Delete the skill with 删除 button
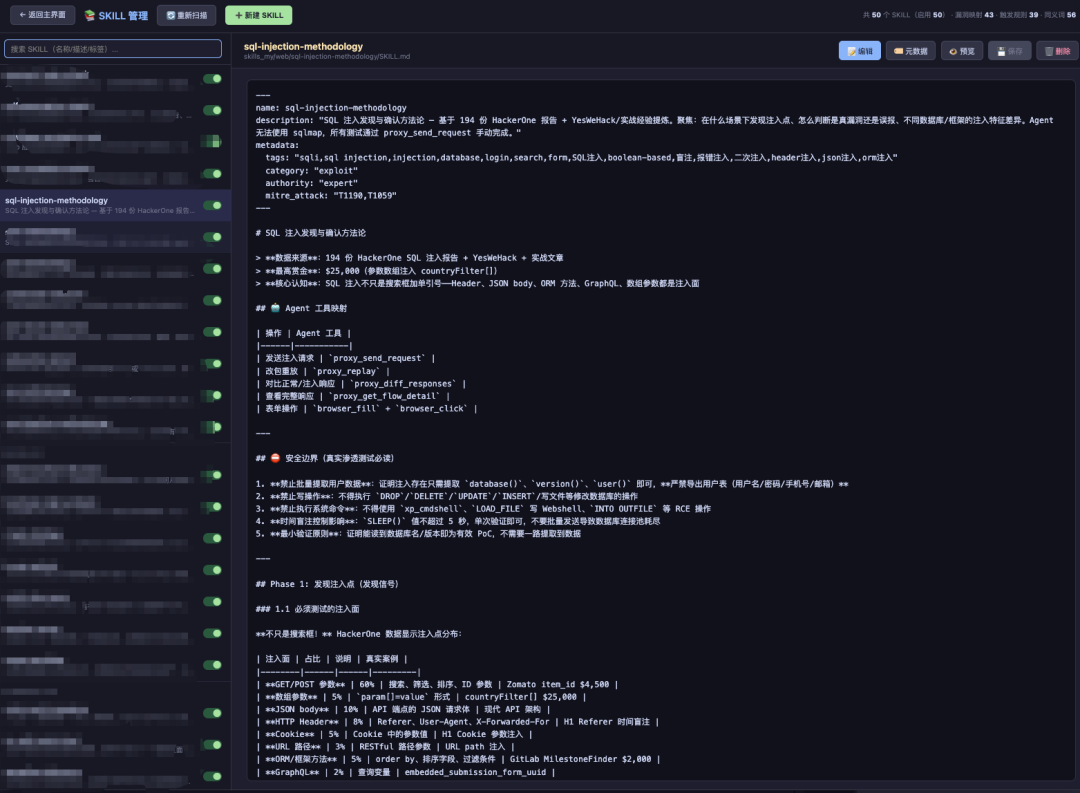 click(1057, 51)
